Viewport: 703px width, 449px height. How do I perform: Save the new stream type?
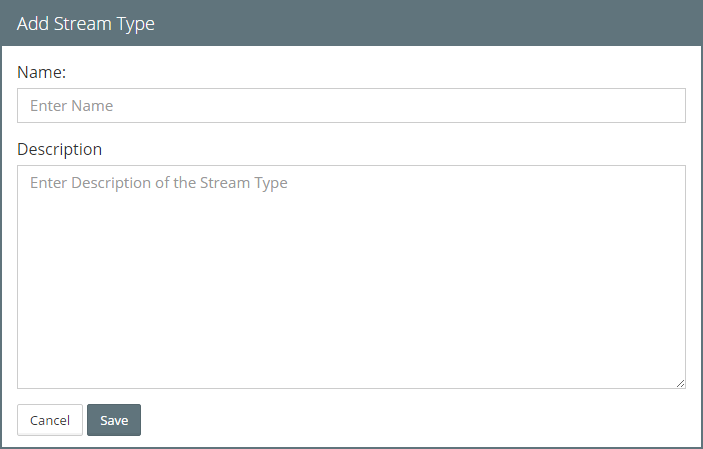pyautogui.click(x=114, y=420)
